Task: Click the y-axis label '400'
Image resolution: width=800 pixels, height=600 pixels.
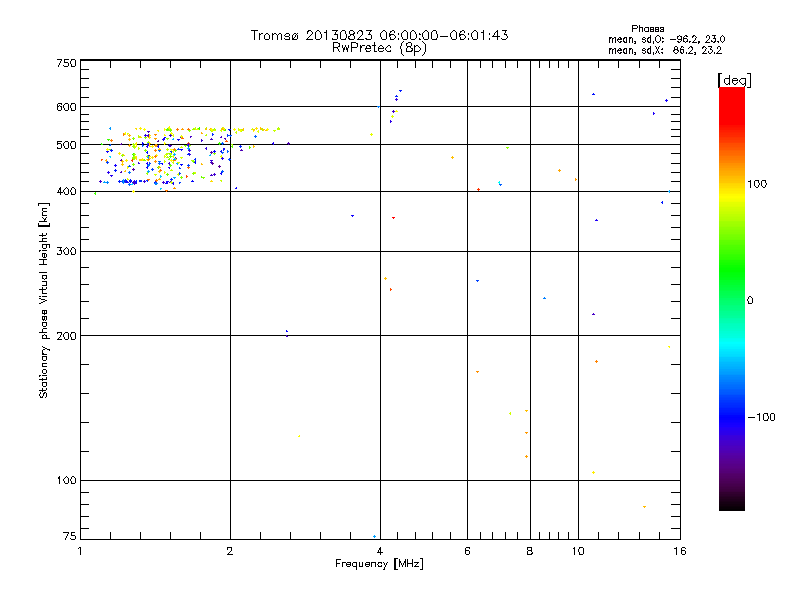Action: click(66, 191)
